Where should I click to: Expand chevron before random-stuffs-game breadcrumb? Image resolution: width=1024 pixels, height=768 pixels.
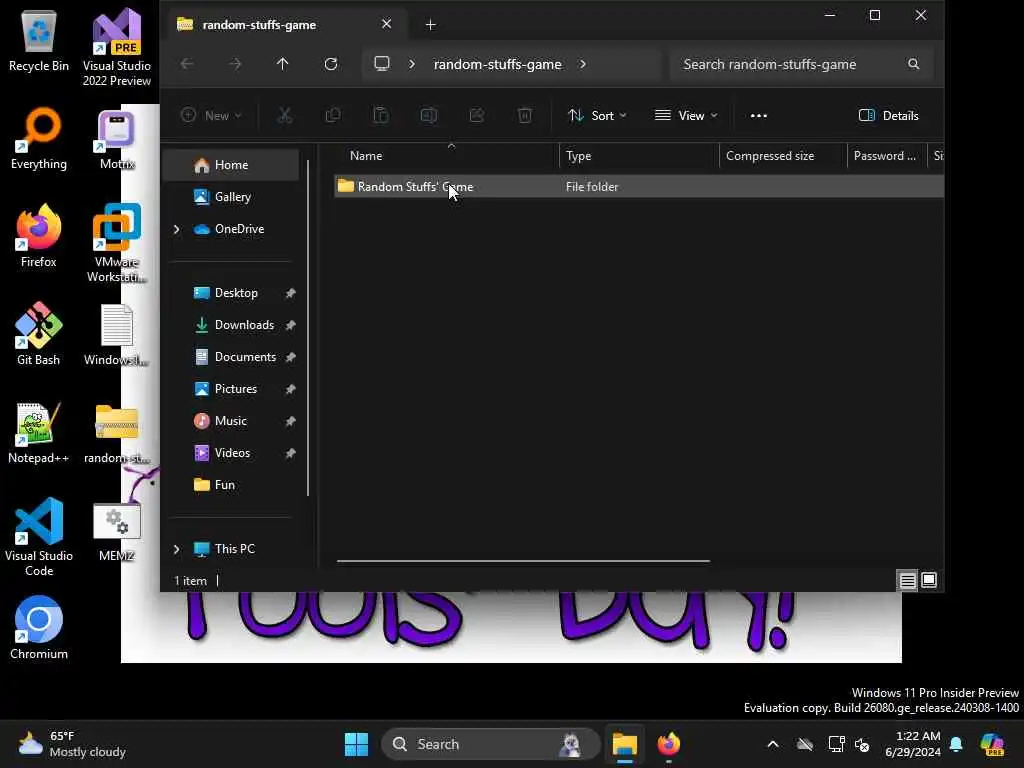[x=412, y=64]
